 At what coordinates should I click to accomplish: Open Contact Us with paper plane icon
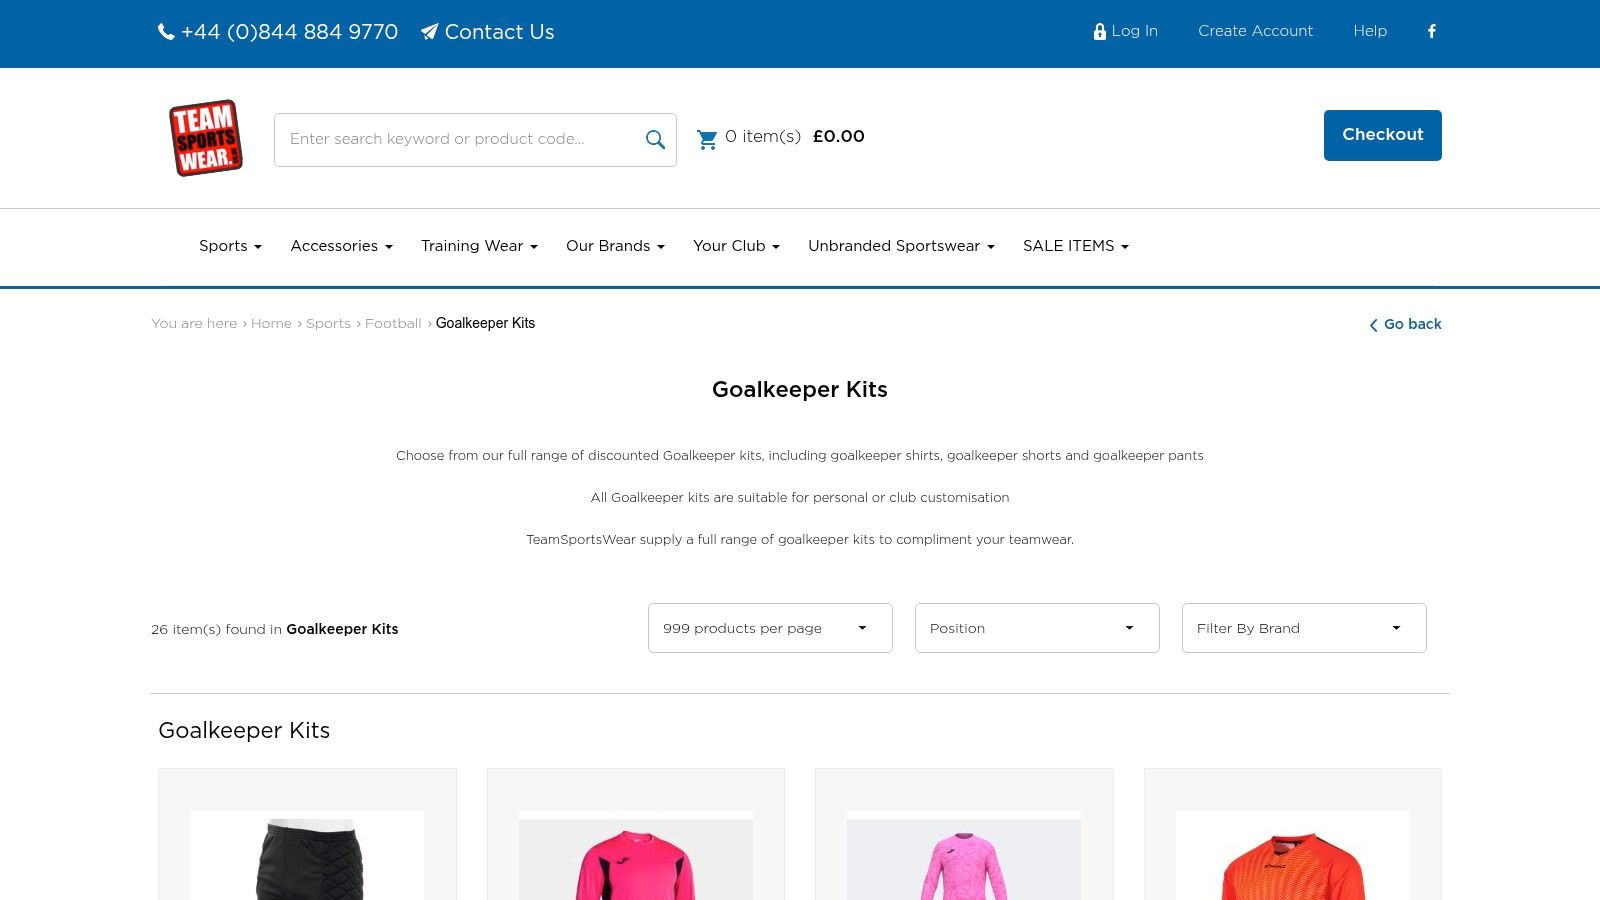point(487,32)
